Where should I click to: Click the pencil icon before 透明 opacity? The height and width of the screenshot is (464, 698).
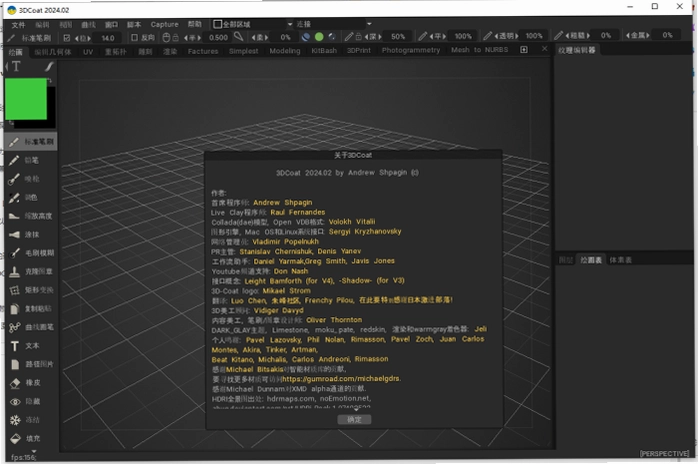point(488,36)
